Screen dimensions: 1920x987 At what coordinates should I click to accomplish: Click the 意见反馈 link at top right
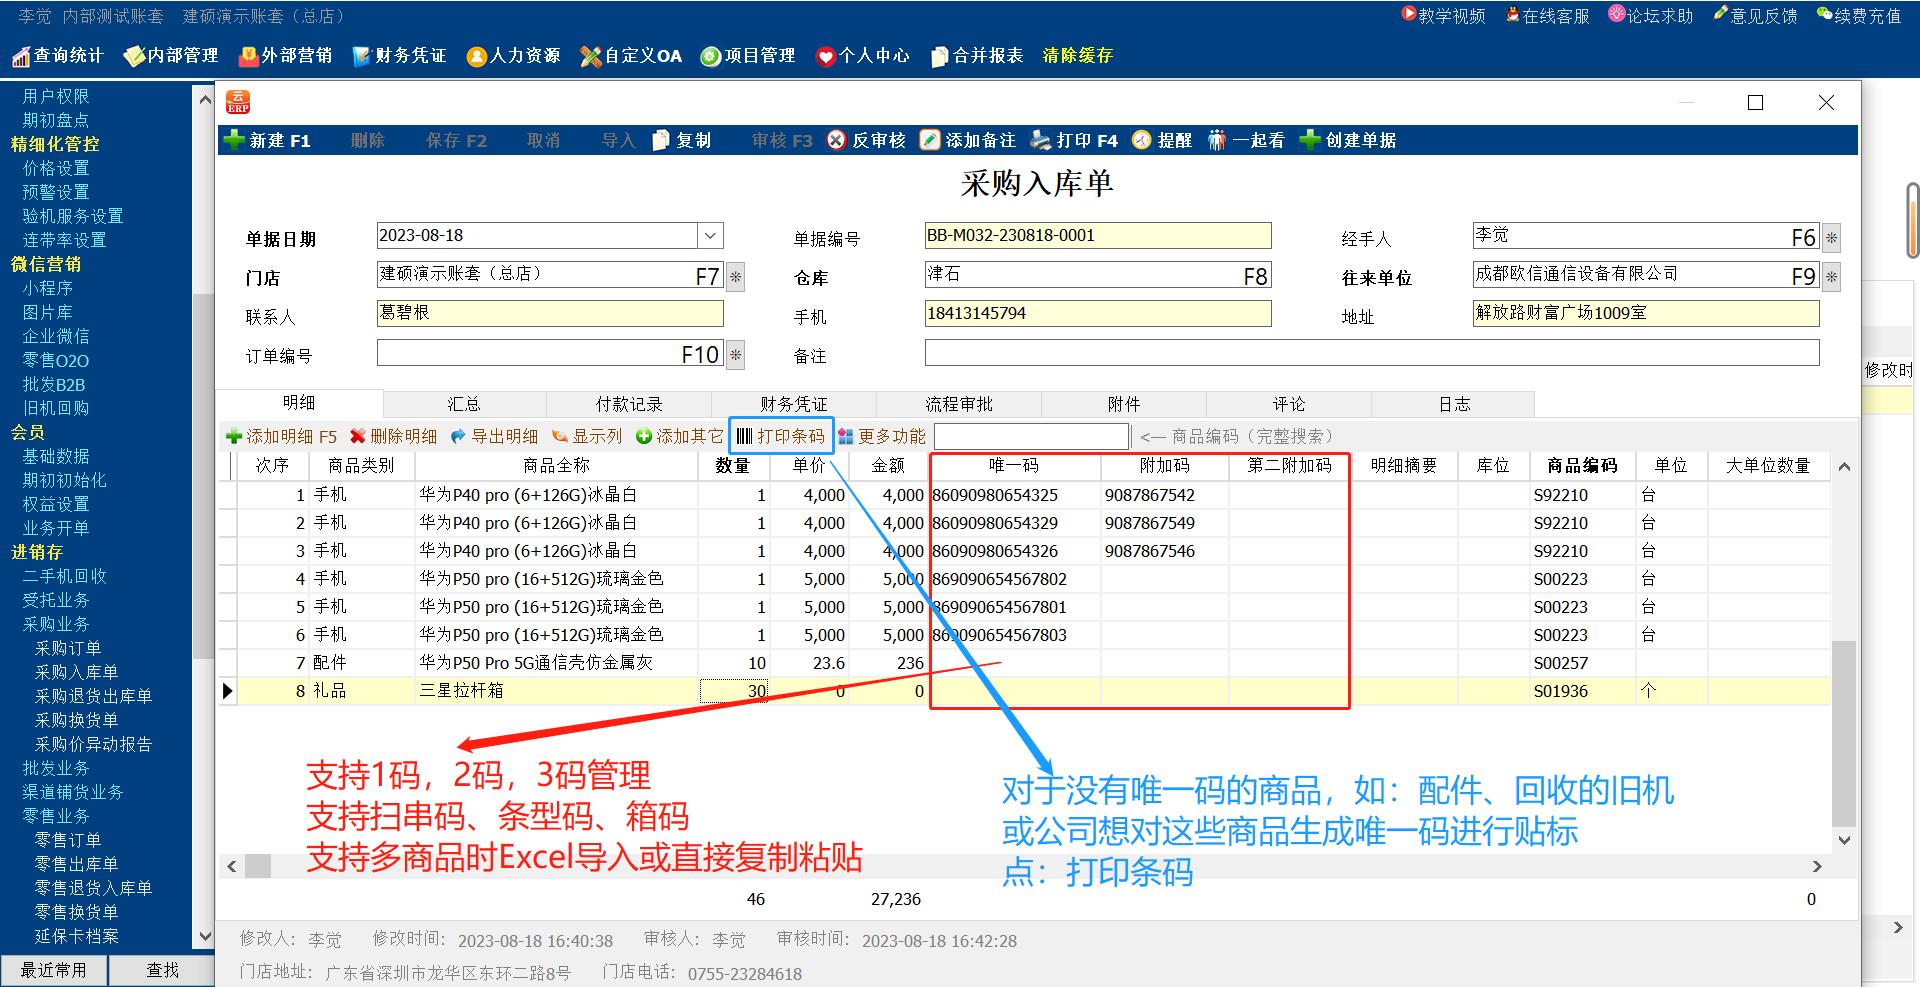click(1755, 15)
